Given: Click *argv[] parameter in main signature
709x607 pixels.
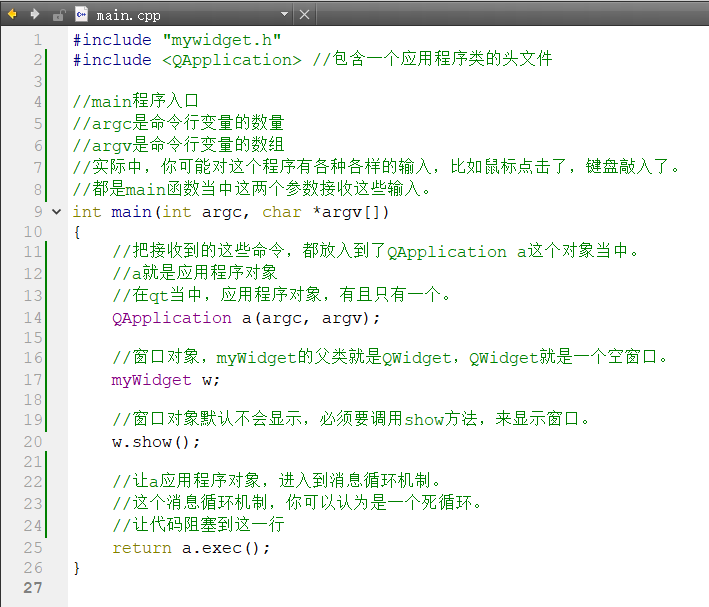Looking at the screenshot, I should [346, 212].
